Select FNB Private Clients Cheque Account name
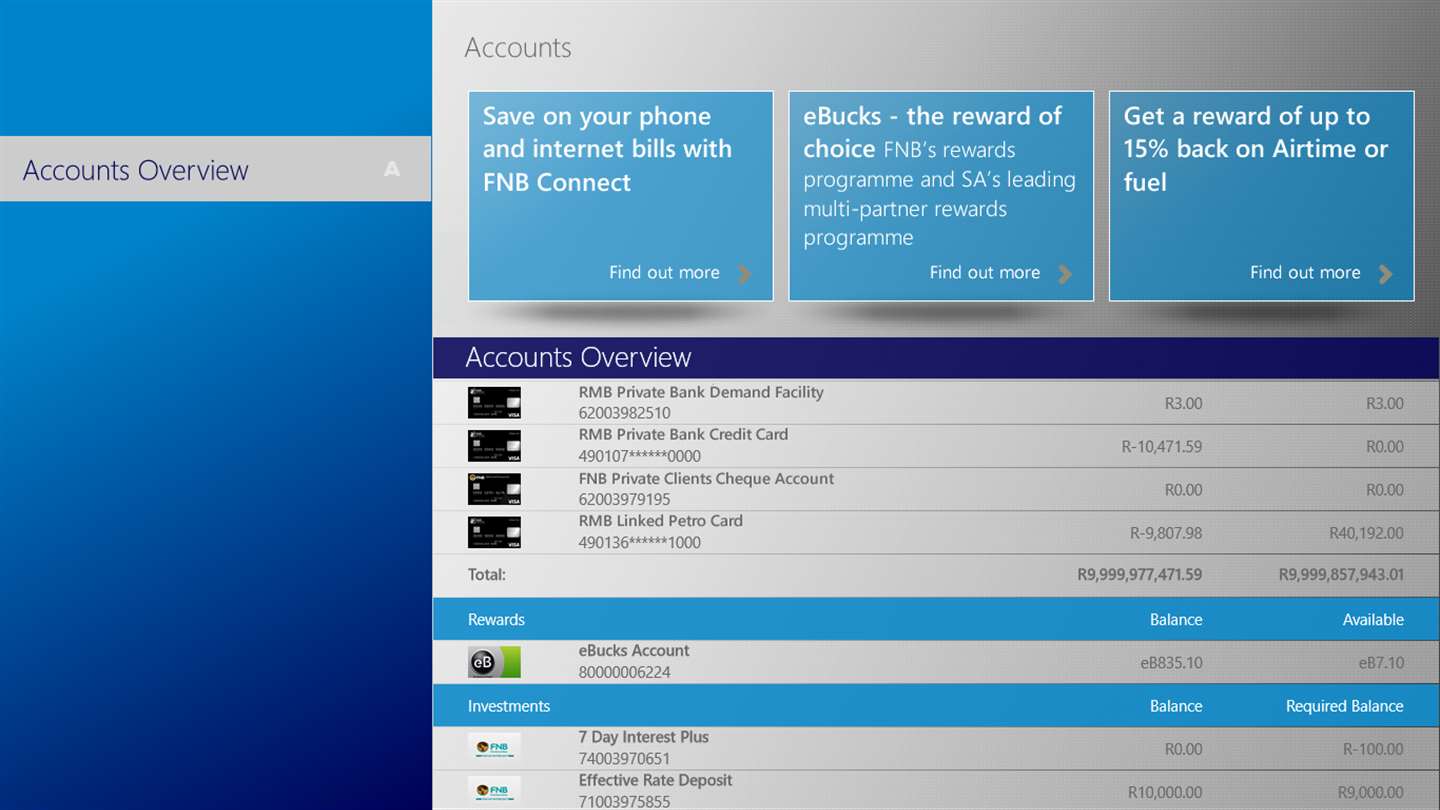Viewport: 1440px width, 810px height. 706,479
